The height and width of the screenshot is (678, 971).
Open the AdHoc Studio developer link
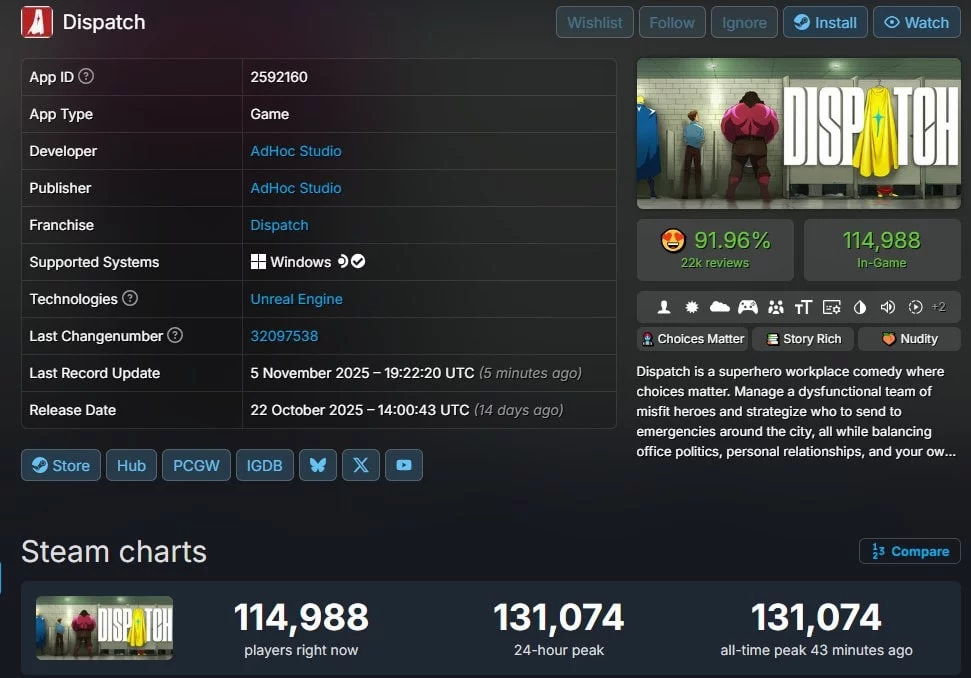point(296,151)
